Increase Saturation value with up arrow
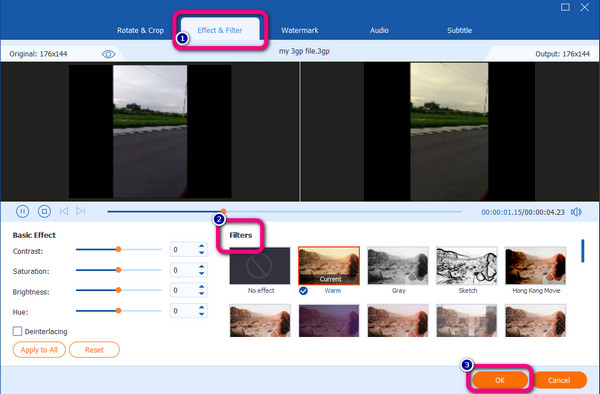Viewport: 600px width, 394px height. pyautogui.click(x=202, y=267)
